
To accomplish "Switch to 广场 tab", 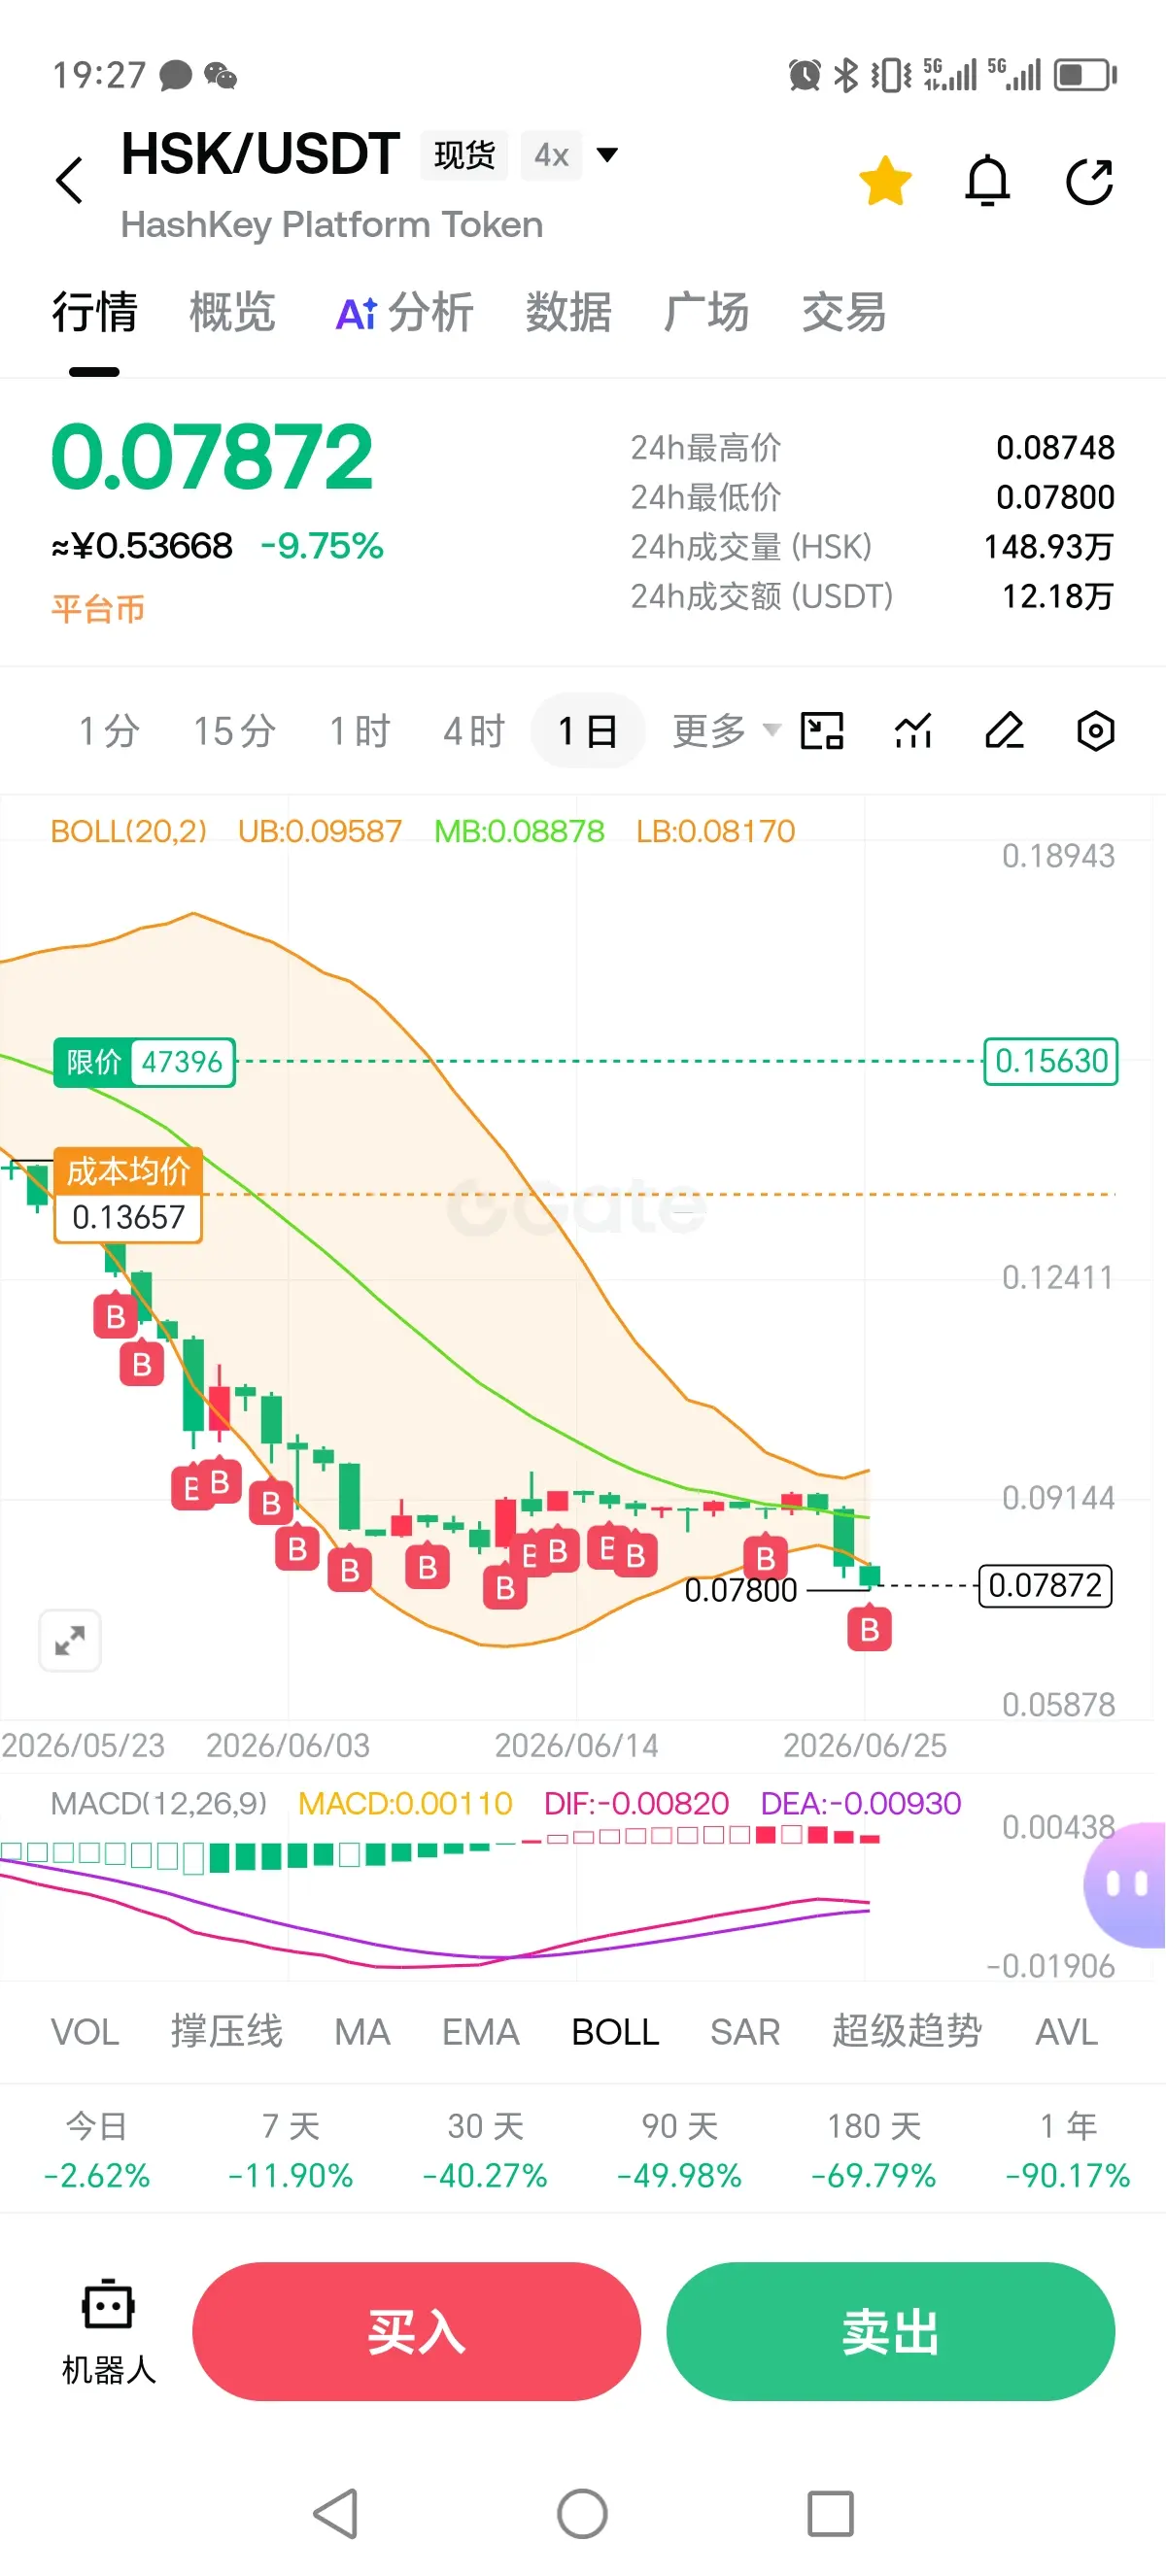I will 706,312.
